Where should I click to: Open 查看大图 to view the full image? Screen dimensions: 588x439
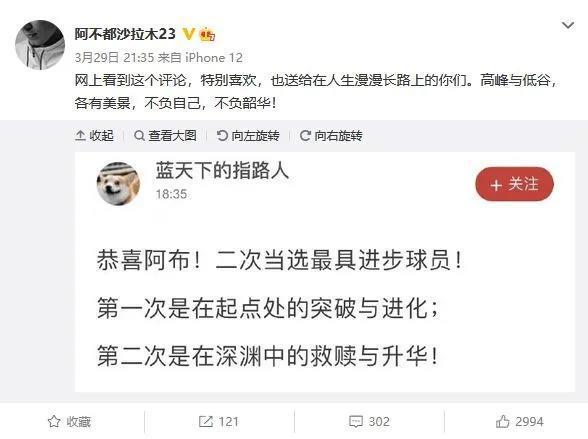(165, 135)
